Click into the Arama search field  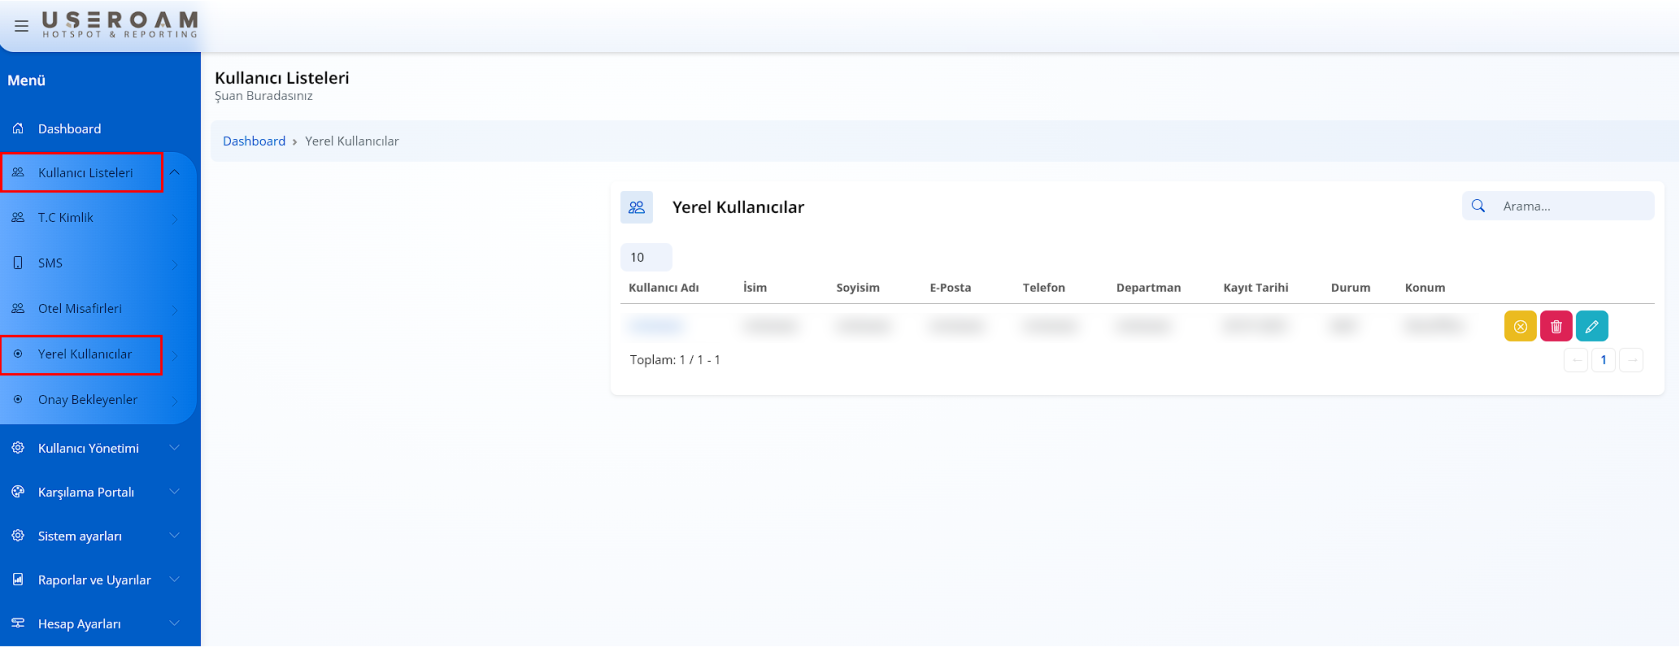pyautogui.click(x=1570, y=206)
